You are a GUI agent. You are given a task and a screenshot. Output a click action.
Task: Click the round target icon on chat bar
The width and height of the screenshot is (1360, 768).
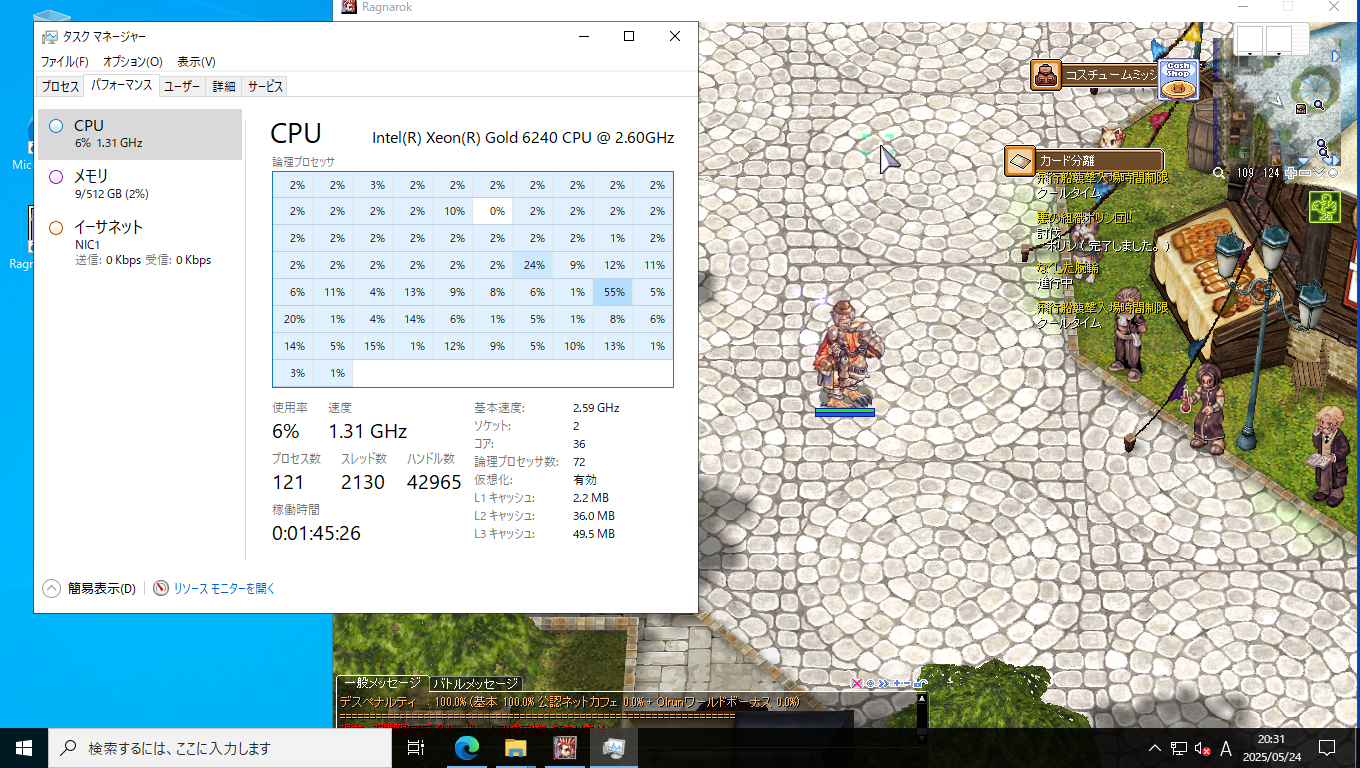tap(870, 683)
